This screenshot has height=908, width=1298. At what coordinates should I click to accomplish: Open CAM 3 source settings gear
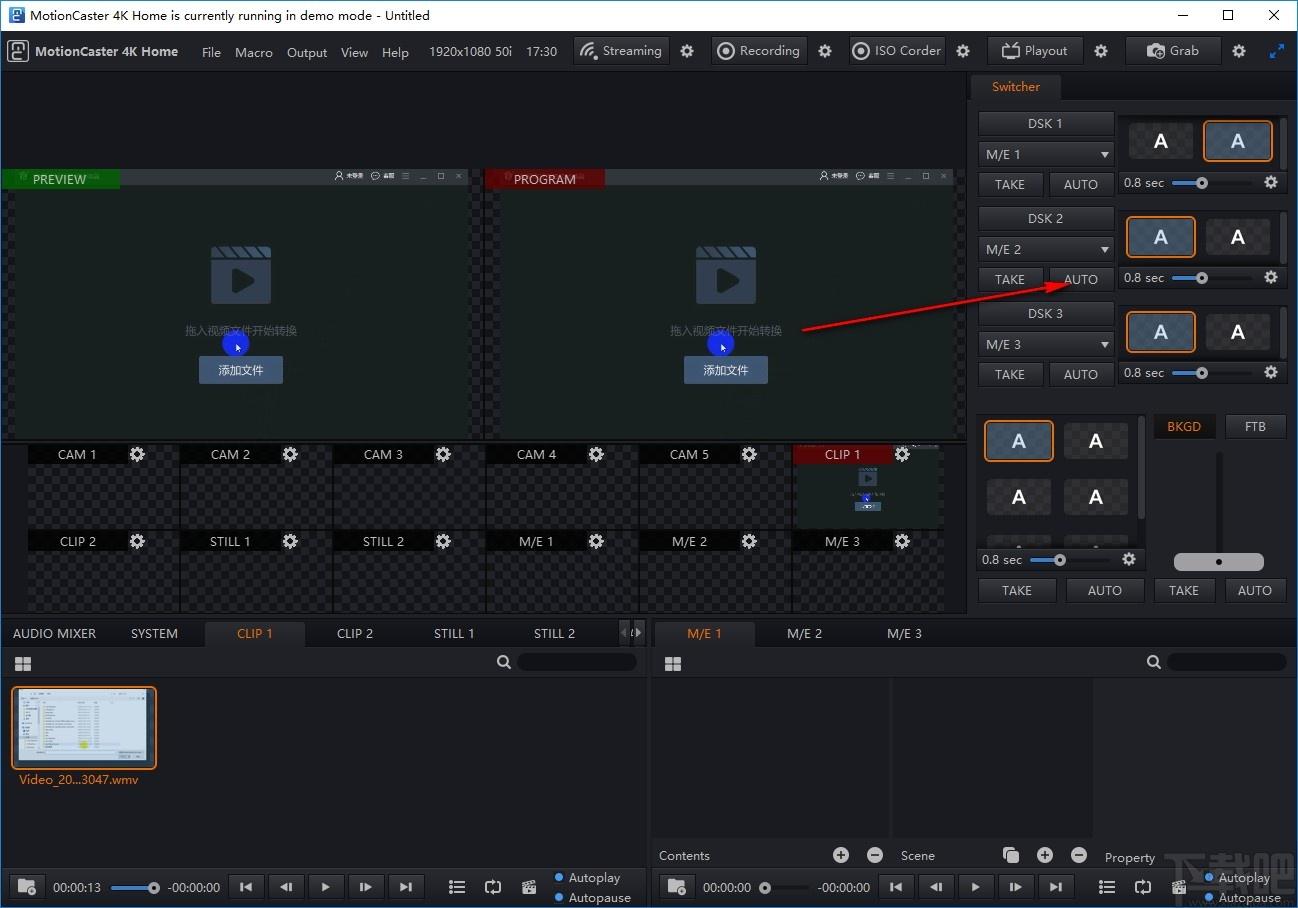(x=443, y=454)
